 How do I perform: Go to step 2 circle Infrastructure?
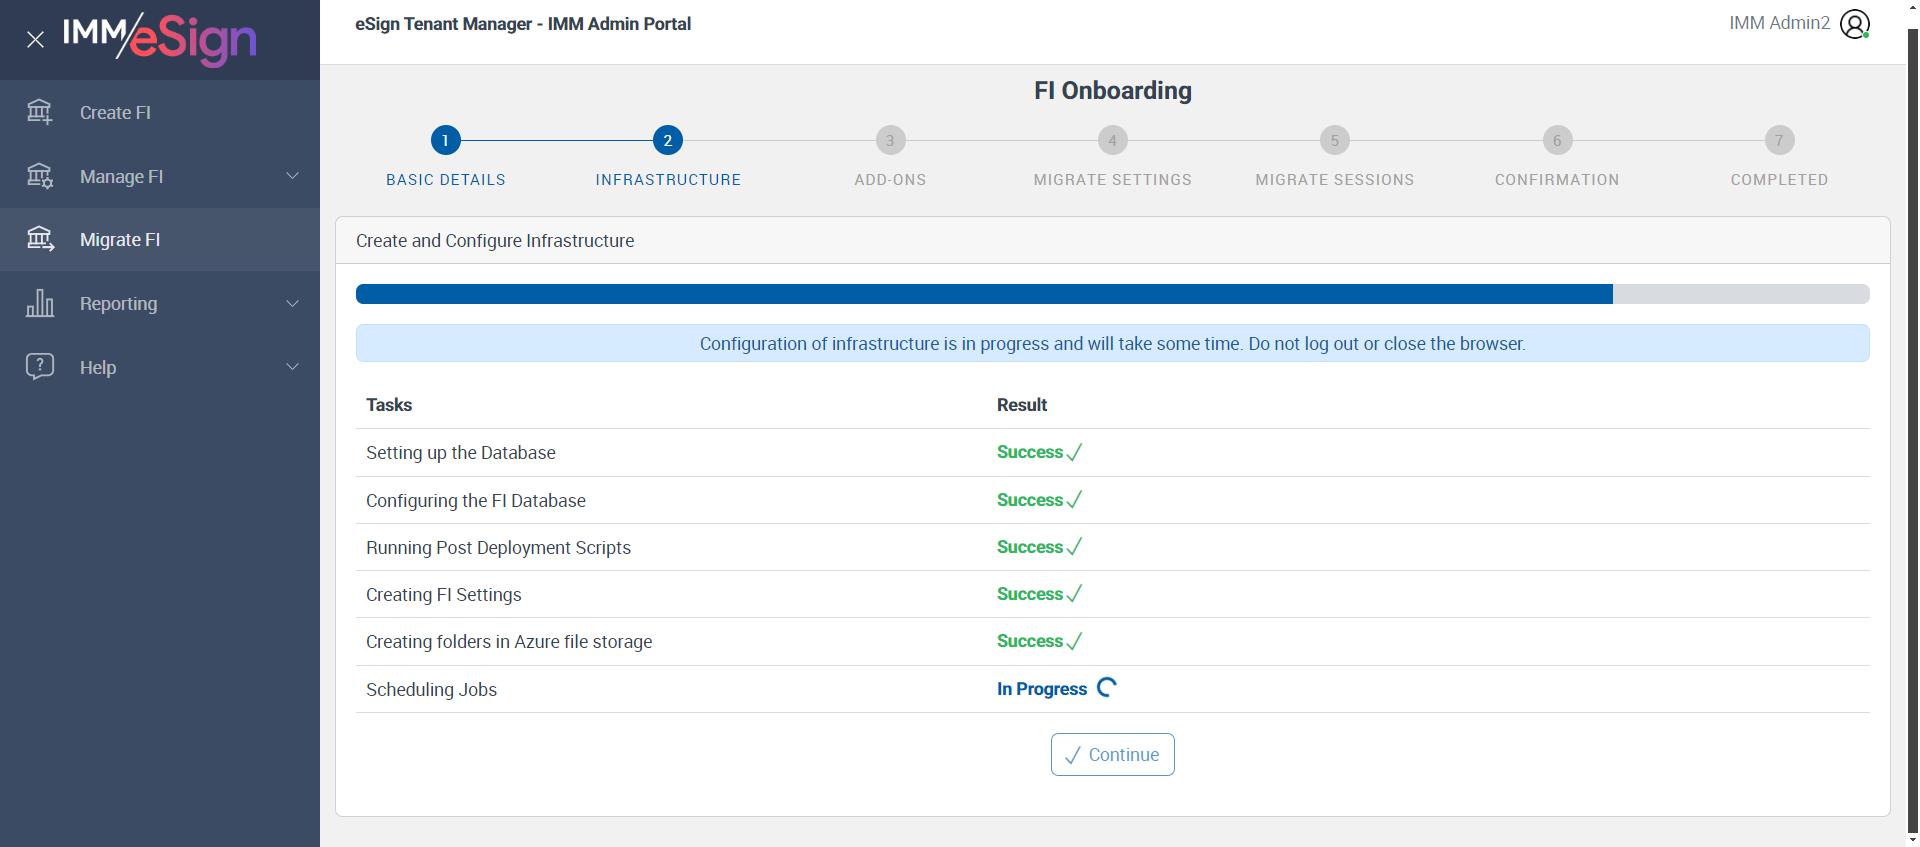[x=668, y=140]
